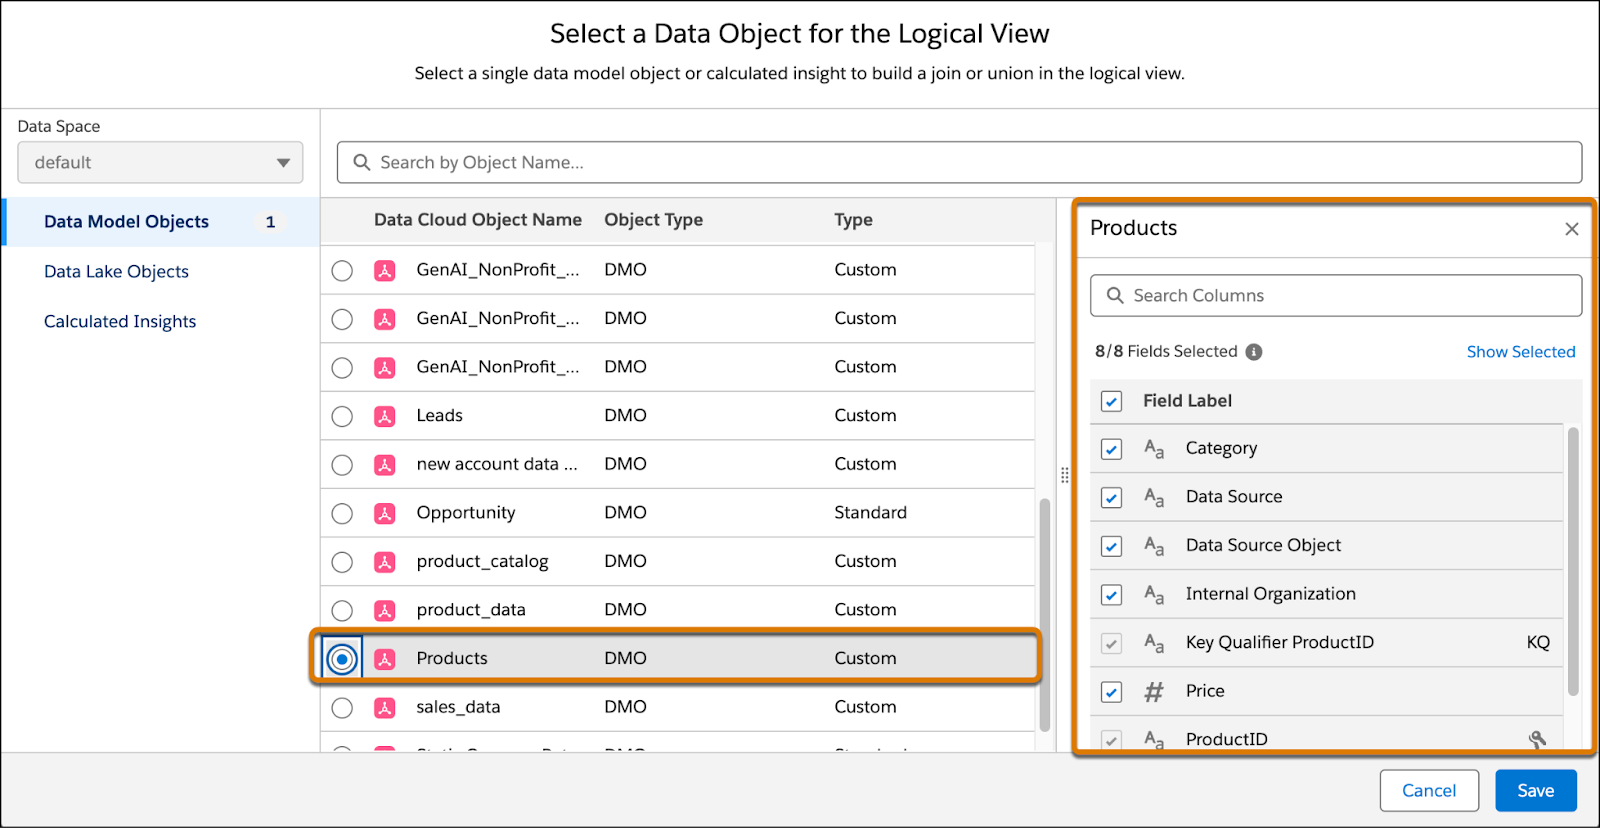Click text type icon for Key Qualifier ProductID

click(x=1154, y=643)
